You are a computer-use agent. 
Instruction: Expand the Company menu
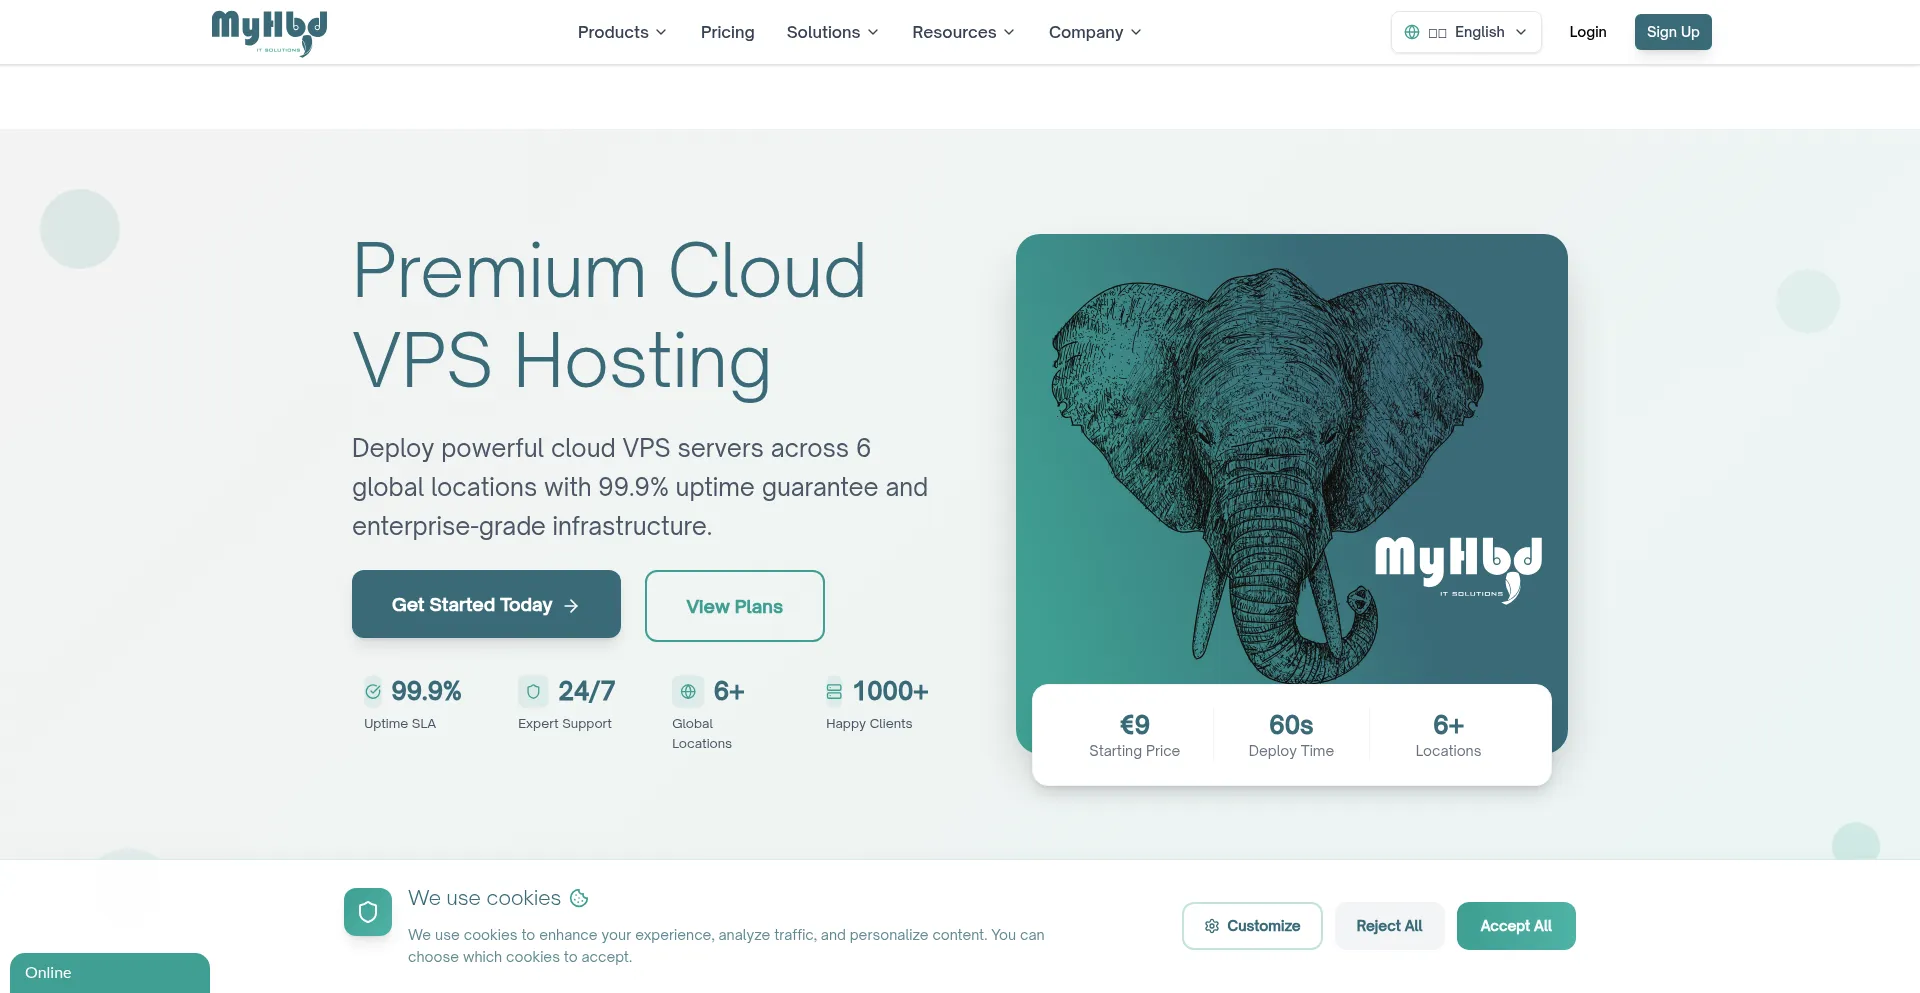pyautogui.click(x=1095, y=32)
